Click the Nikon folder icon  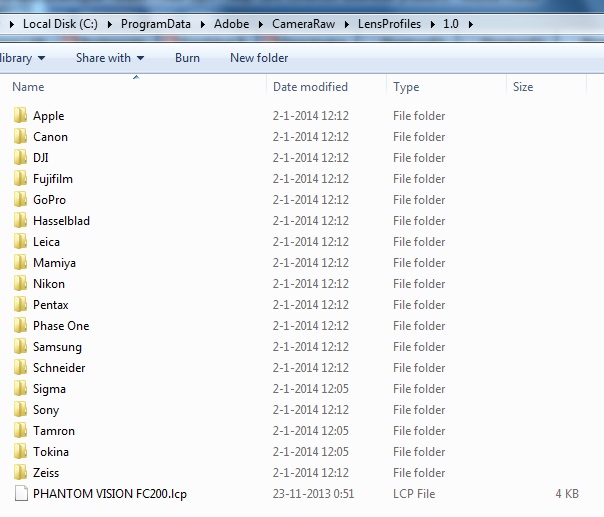coord(20,284)
